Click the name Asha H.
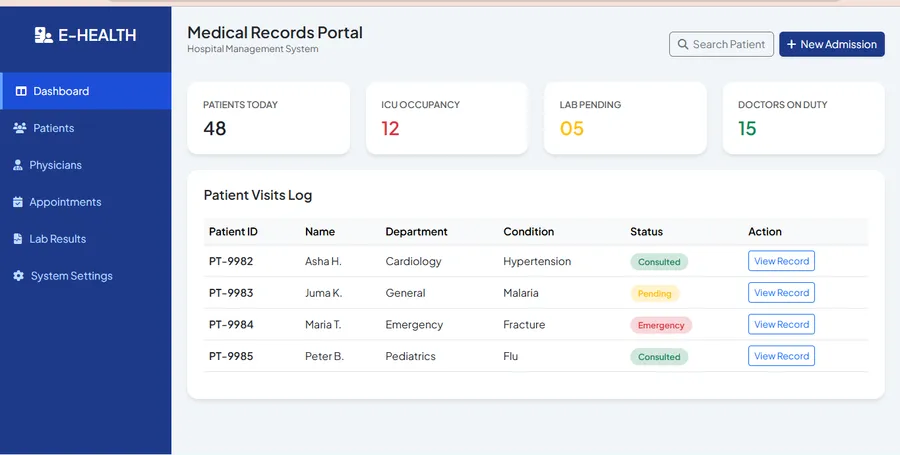 point(323,261)
